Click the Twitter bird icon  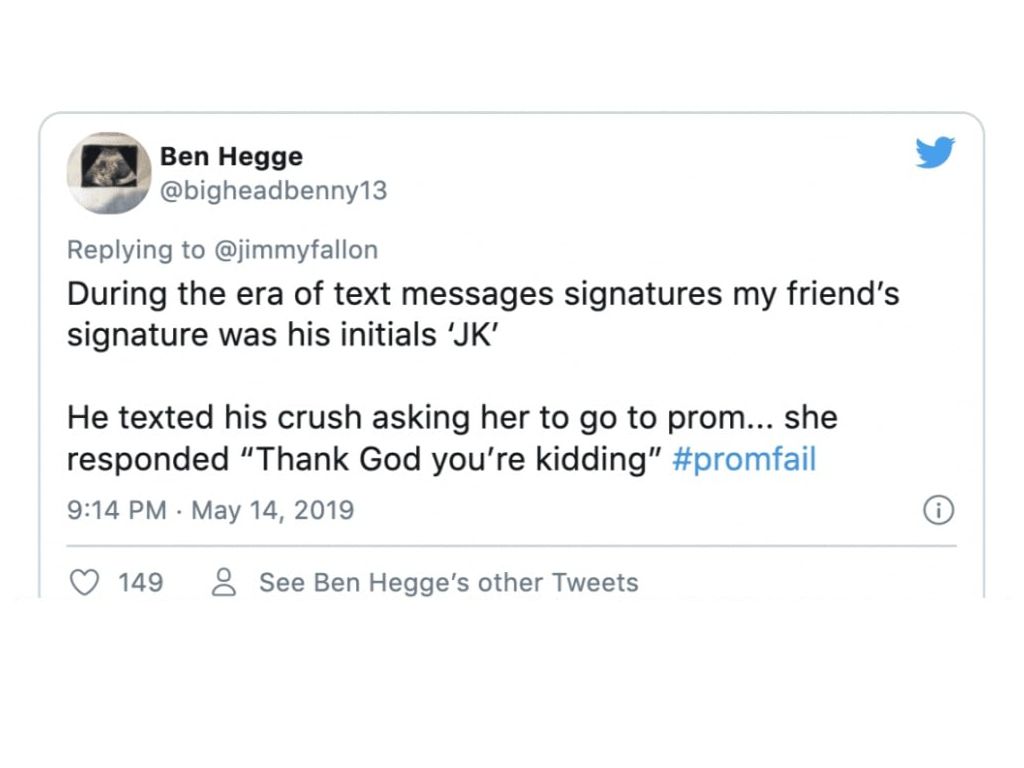936,153
